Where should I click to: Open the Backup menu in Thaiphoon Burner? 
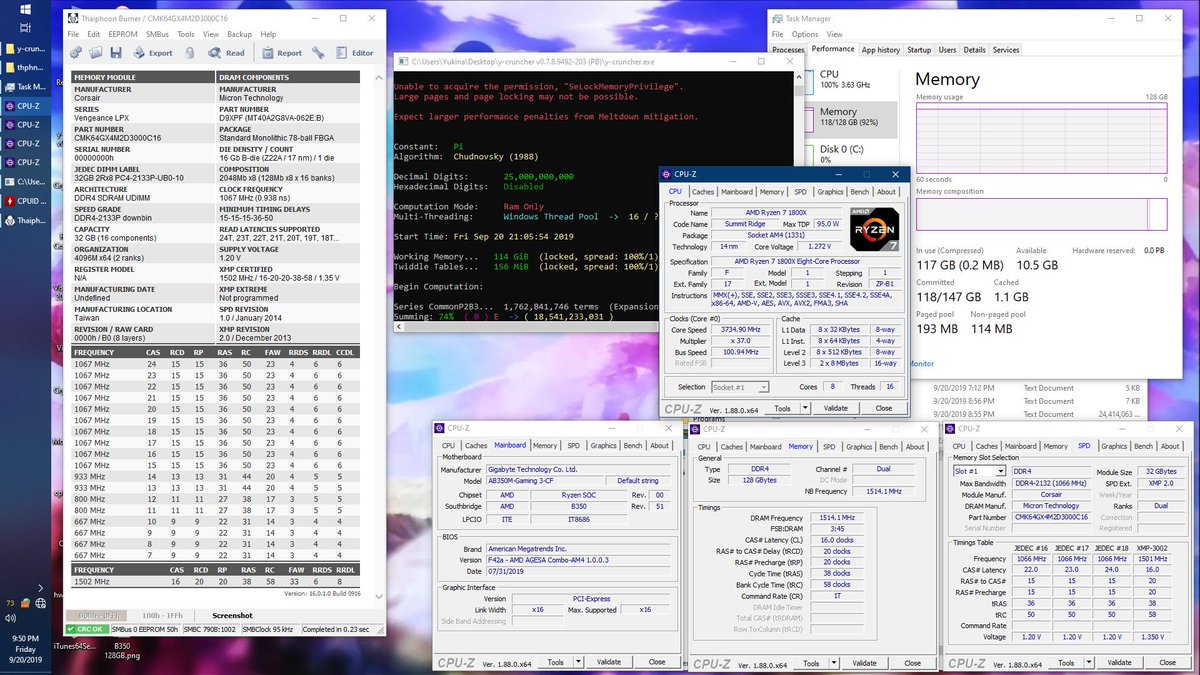point(239,34)
